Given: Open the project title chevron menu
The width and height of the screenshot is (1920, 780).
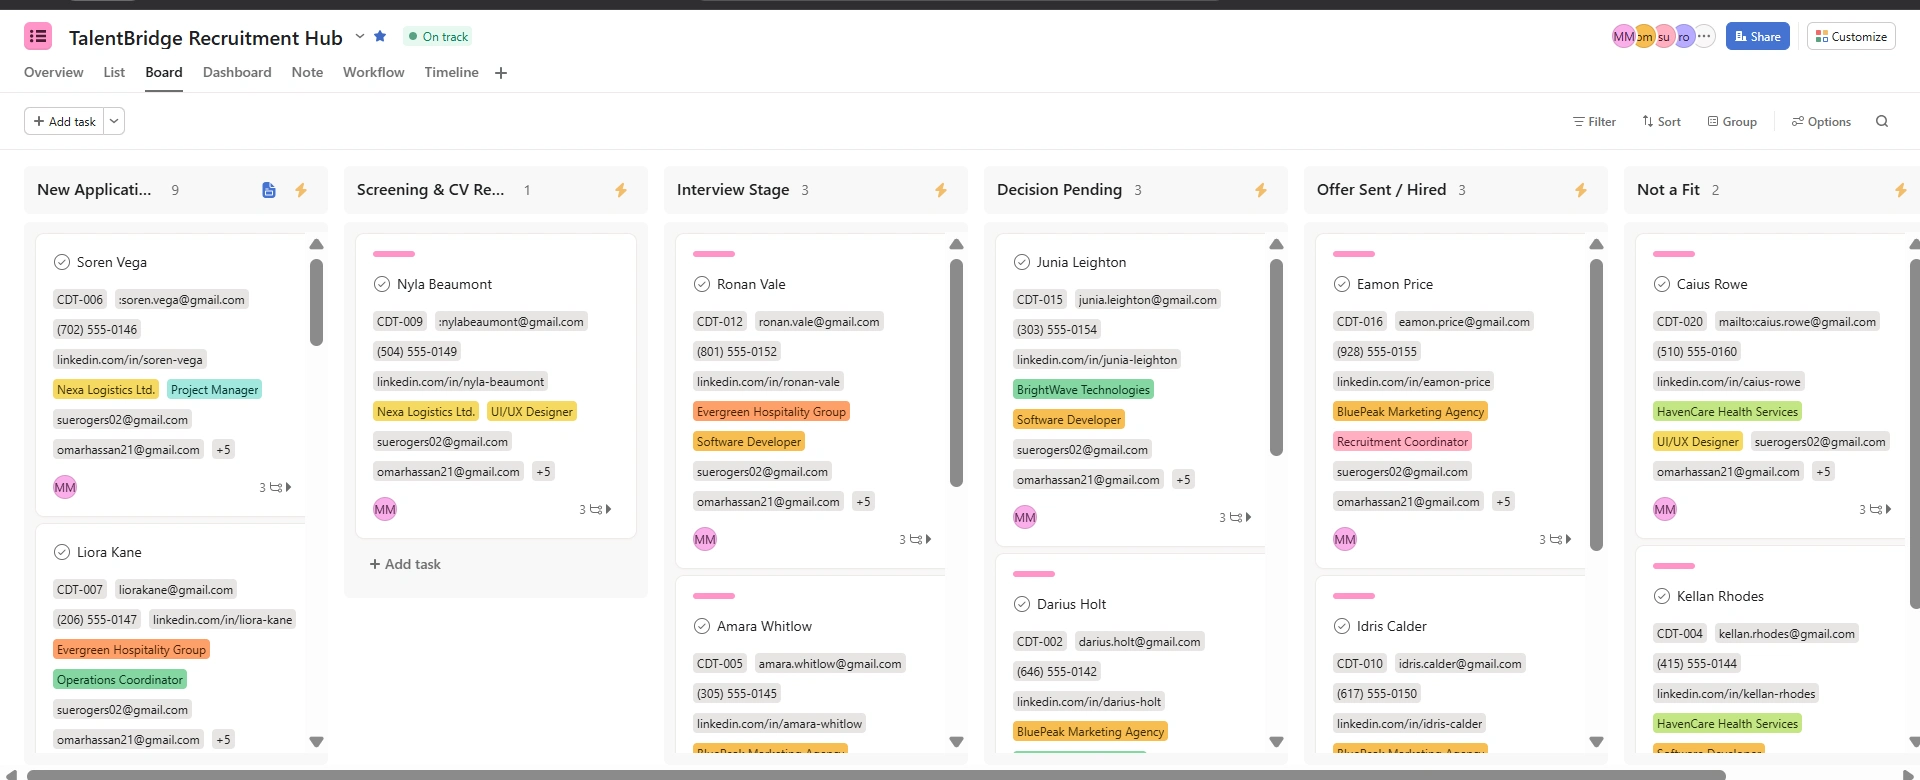Looking at the screenshot, I should coord(360,36).
